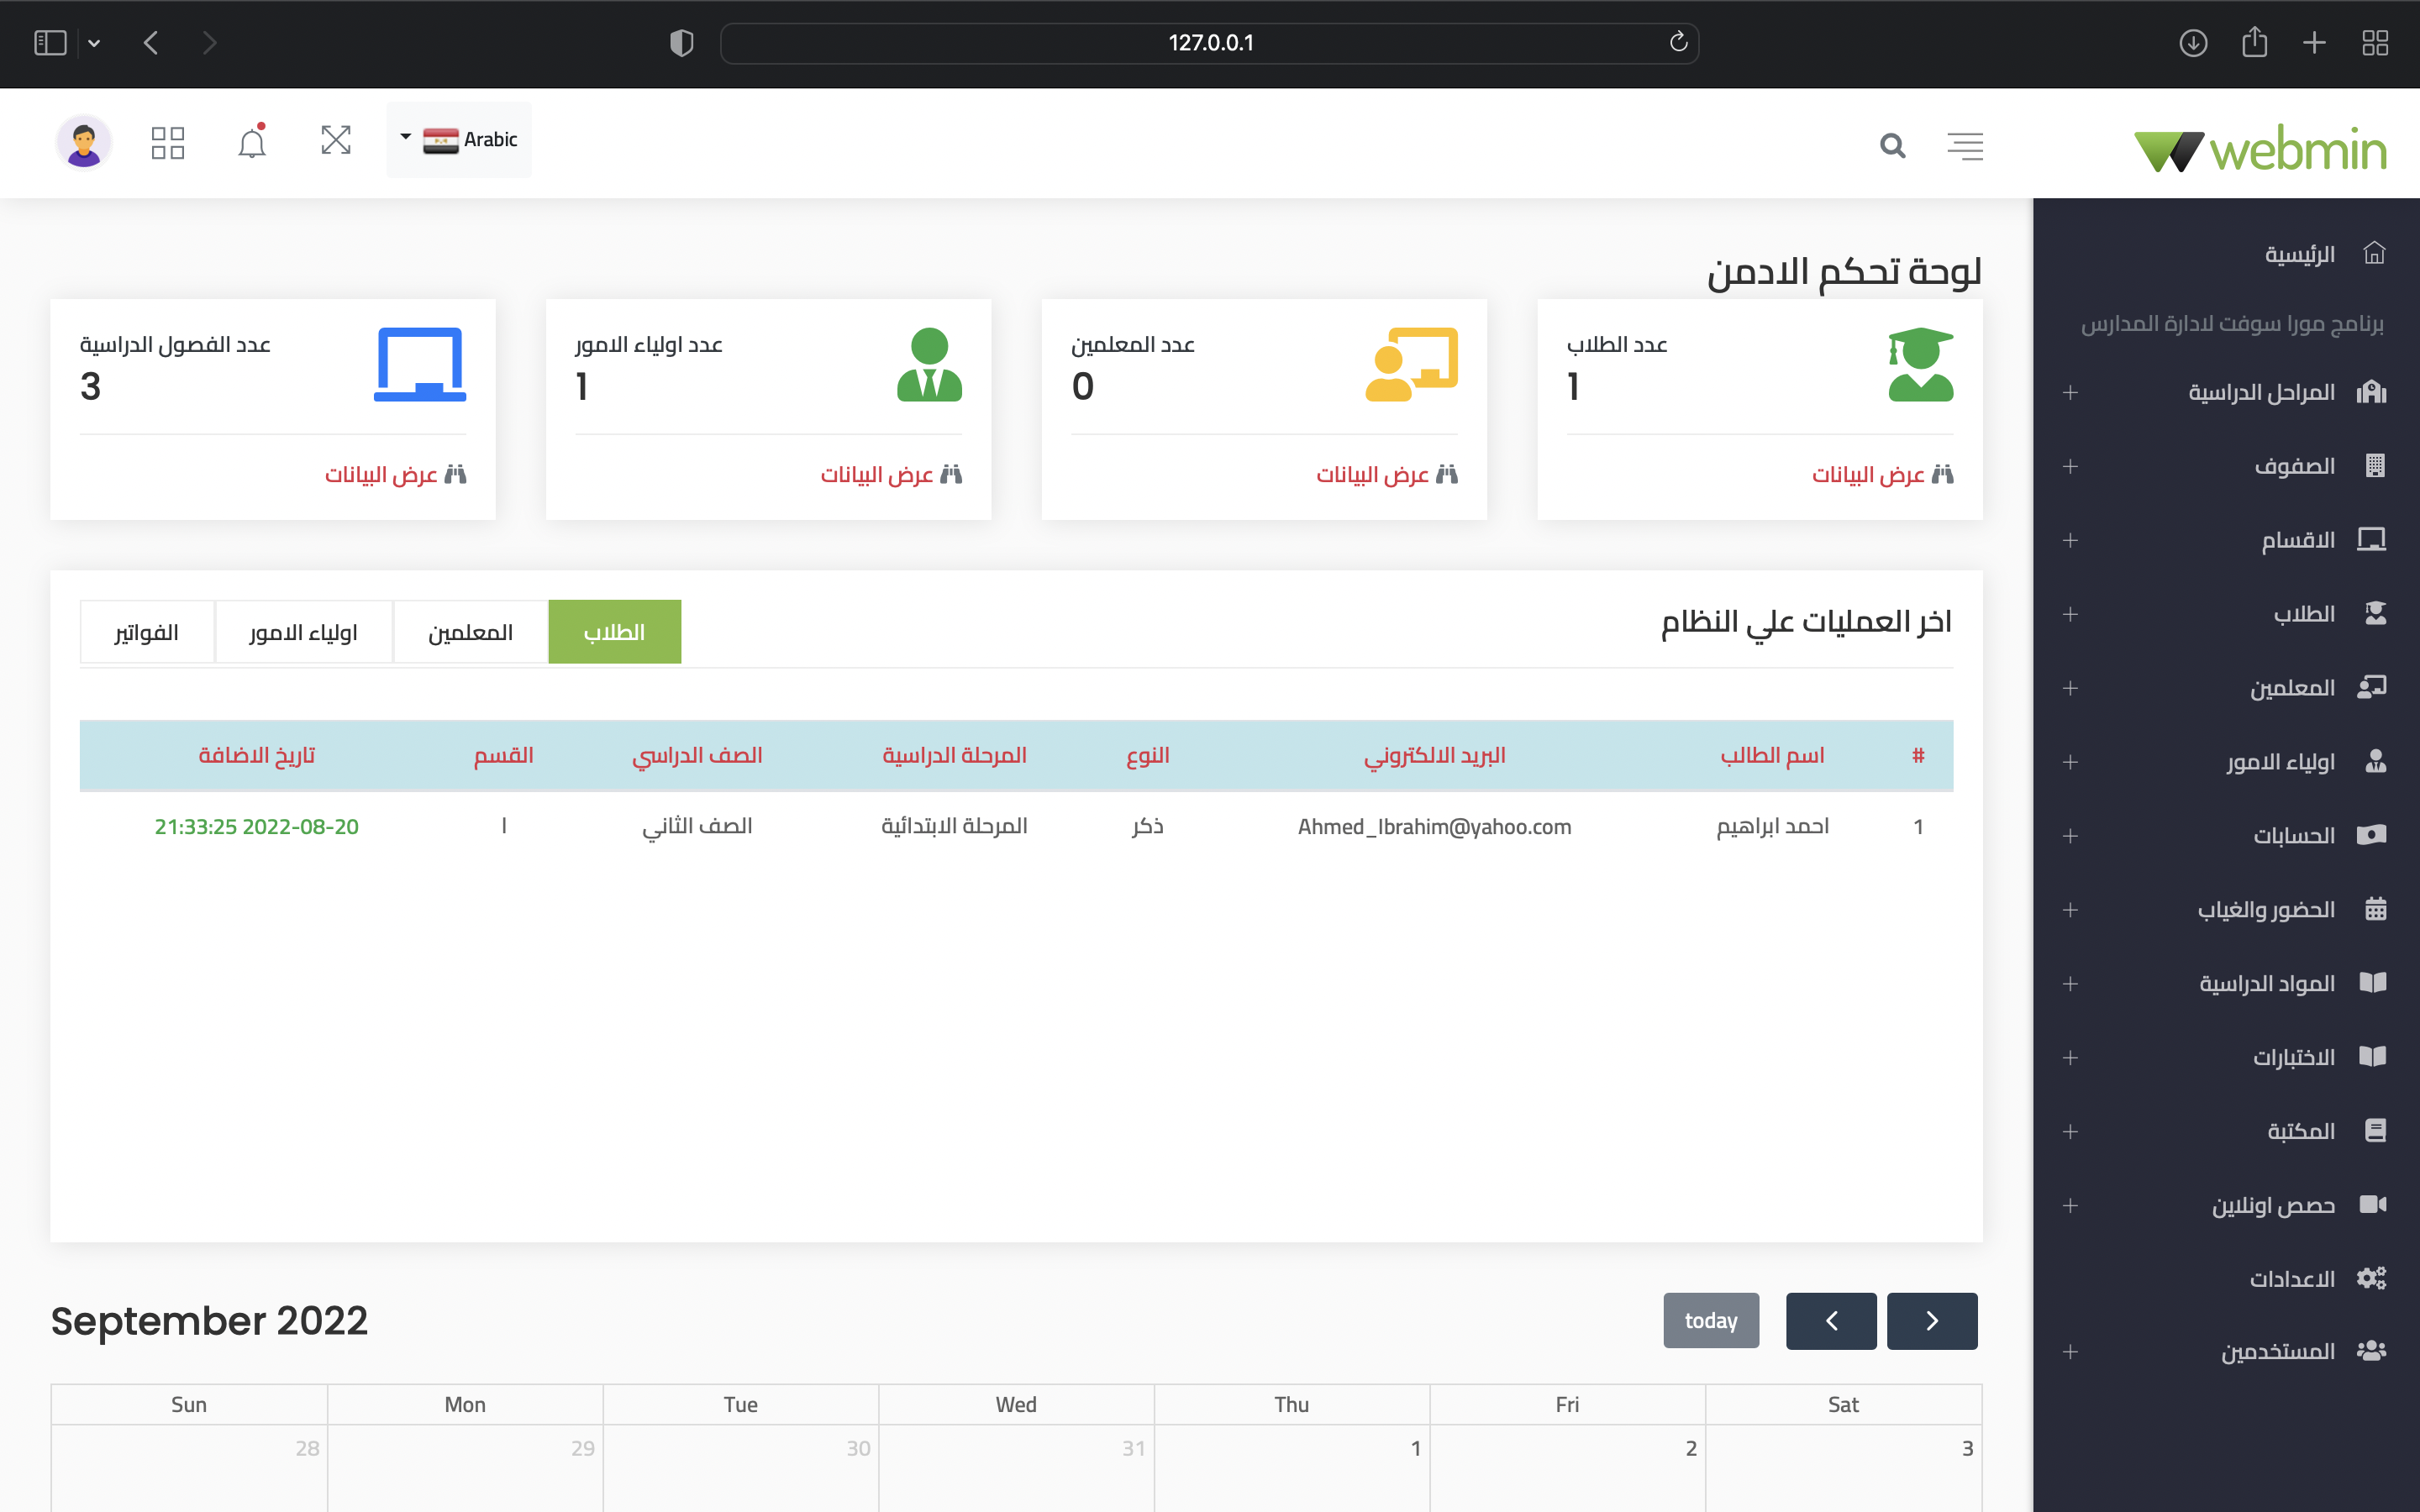Click the browser address bar

click(x=1209, y=43)
